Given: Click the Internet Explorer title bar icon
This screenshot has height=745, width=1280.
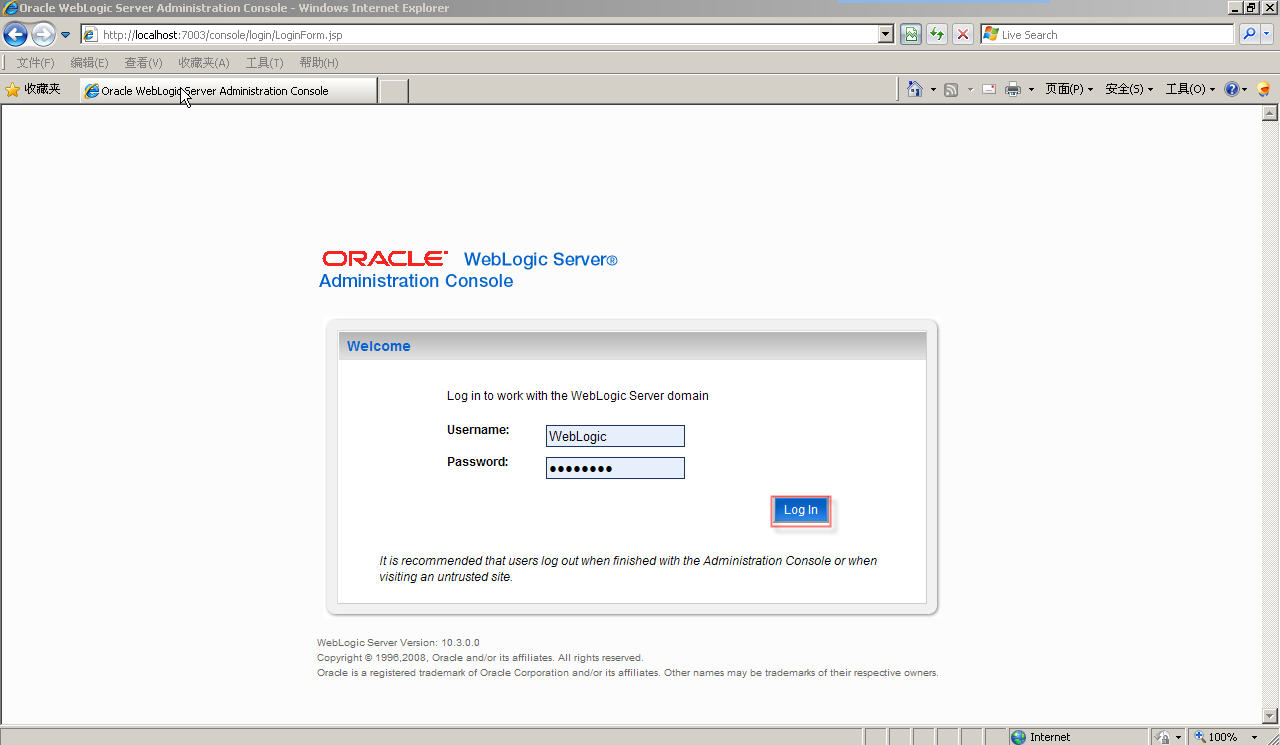Looking at the screenshot, I should click(9, 8).
